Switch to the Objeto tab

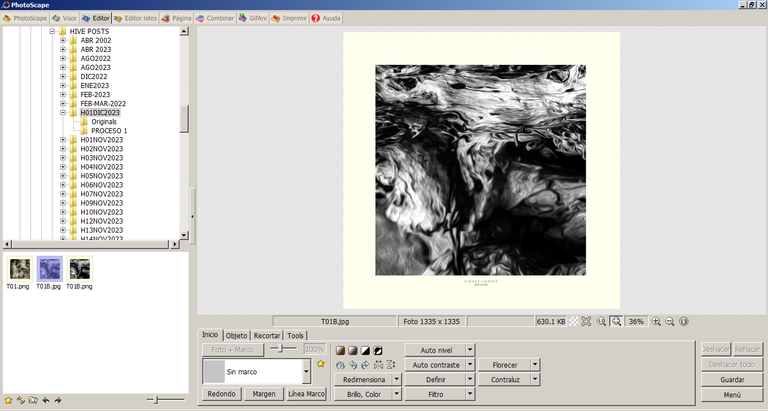[x=237, y=336]
